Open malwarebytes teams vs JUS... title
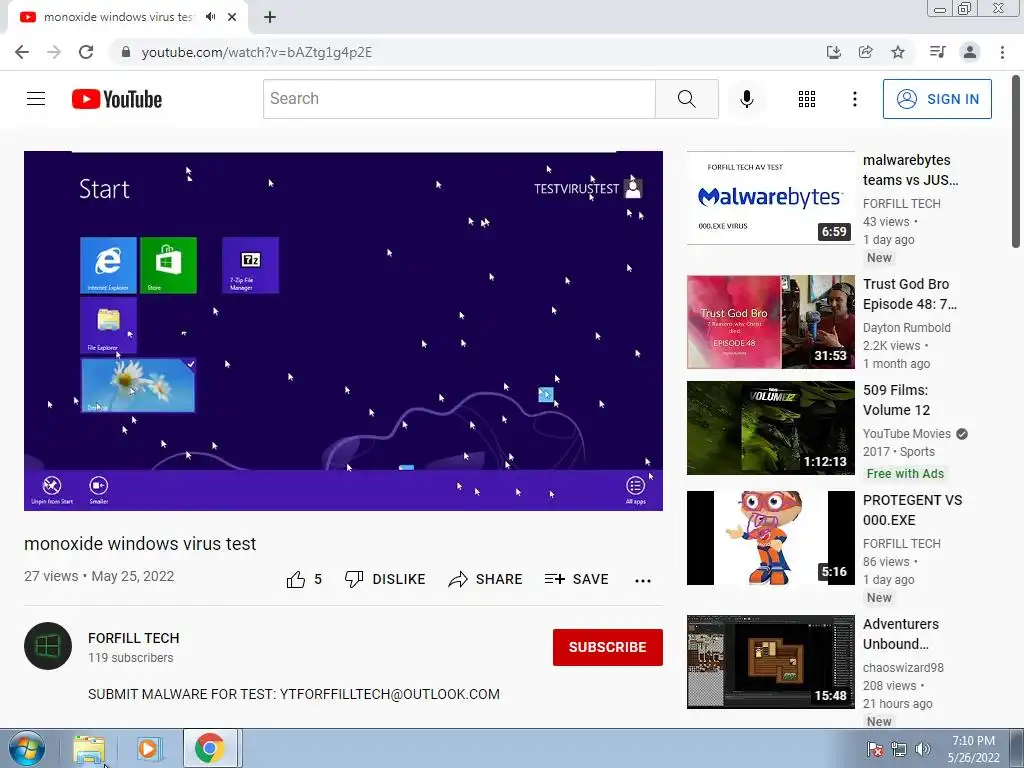Viewport: 1024px width, 768px height. pyautogui.click(x=910, y=170)
